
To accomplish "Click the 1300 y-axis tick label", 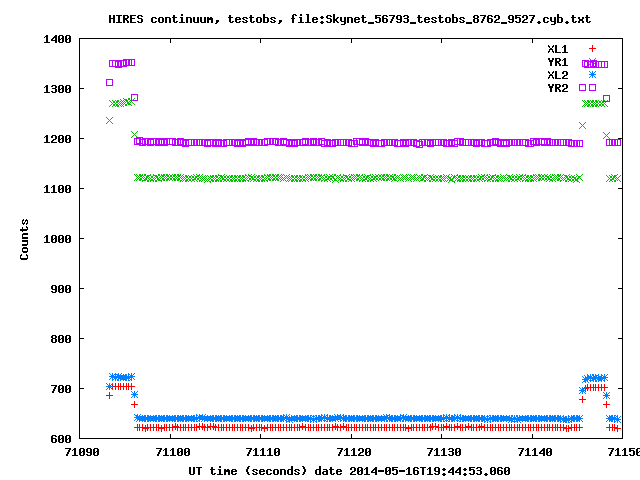I will click(58, 89).
